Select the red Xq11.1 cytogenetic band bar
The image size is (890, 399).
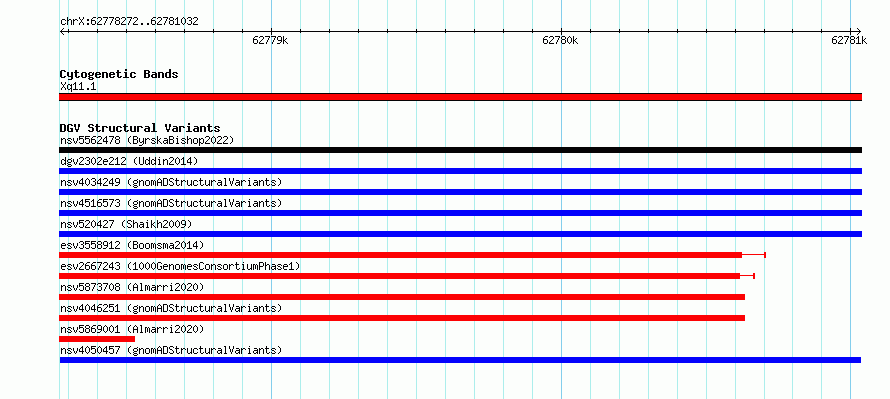(460, 97)
